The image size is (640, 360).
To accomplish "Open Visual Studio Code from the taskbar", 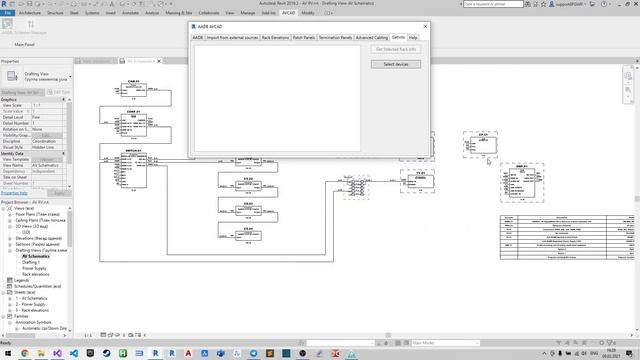I will (x=73, y=353).
